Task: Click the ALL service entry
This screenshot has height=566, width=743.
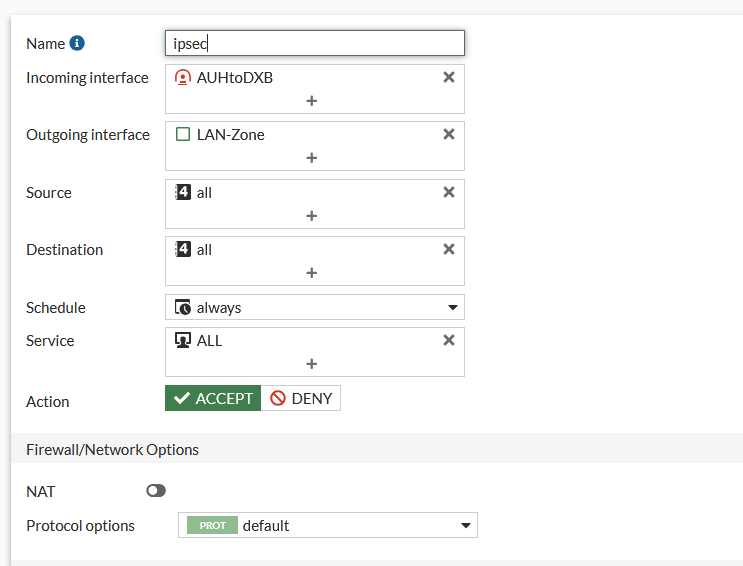Action: [209, 340]
